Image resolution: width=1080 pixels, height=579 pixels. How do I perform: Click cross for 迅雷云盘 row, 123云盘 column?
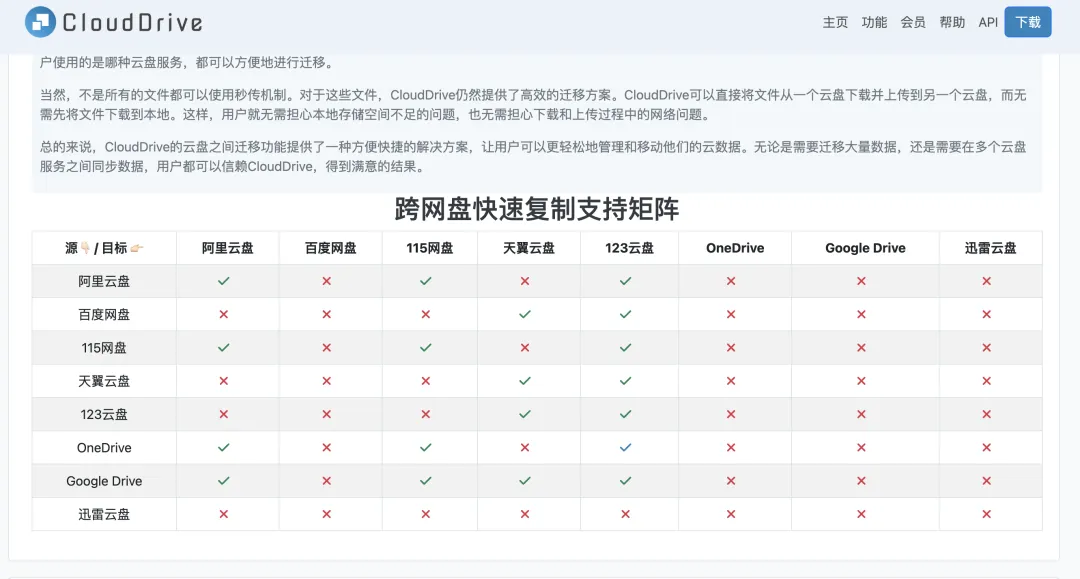[x=625, y=514]
